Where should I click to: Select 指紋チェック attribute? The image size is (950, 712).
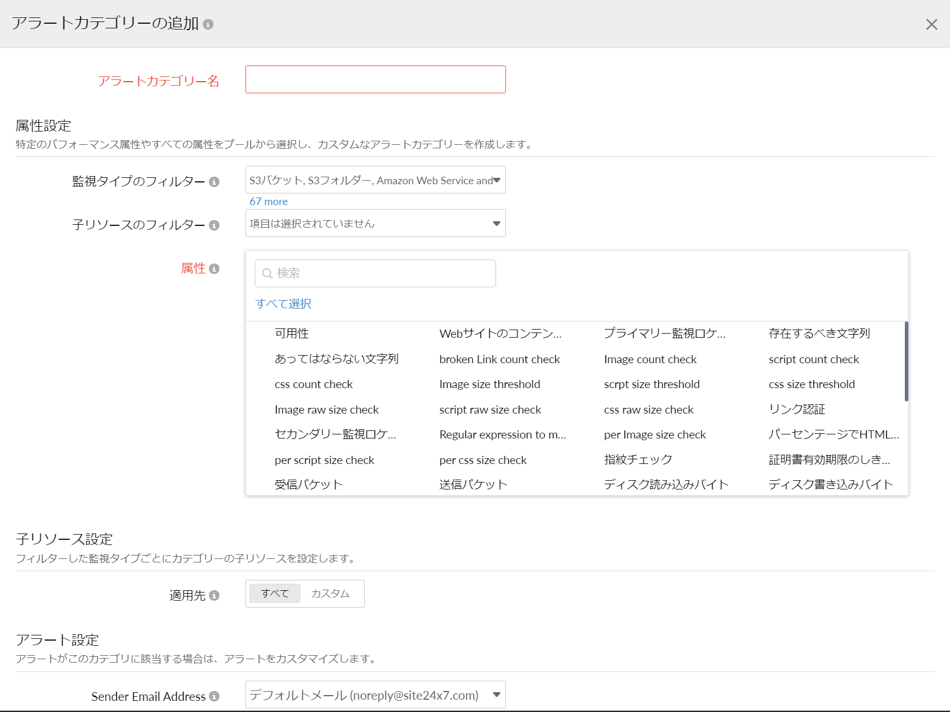[638, 460]
